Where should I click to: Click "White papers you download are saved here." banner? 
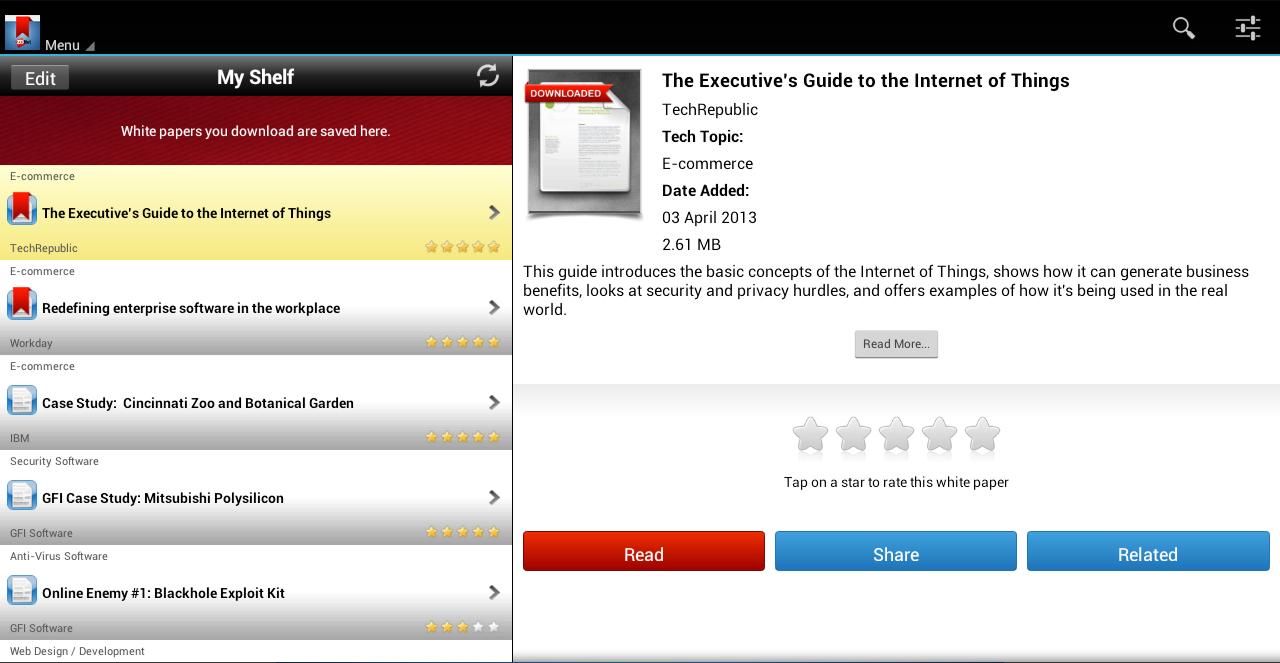[x=256, y=131]
